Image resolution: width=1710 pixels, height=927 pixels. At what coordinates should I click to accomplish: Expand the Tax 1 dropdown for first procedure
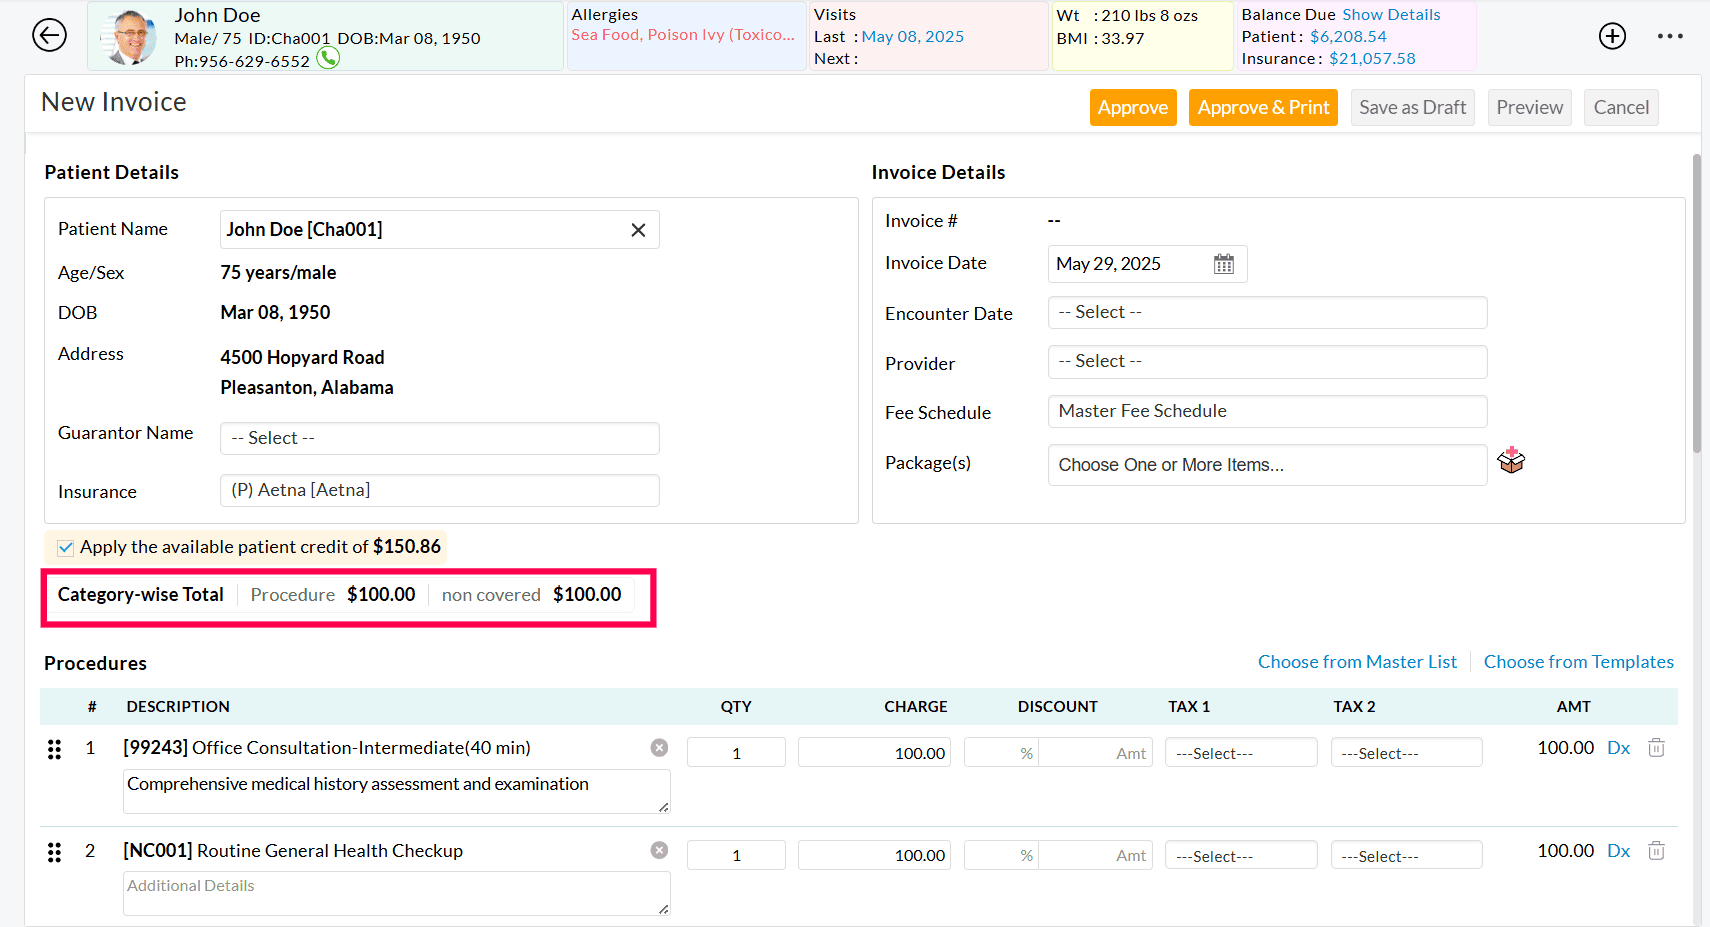coord(1241,752)
